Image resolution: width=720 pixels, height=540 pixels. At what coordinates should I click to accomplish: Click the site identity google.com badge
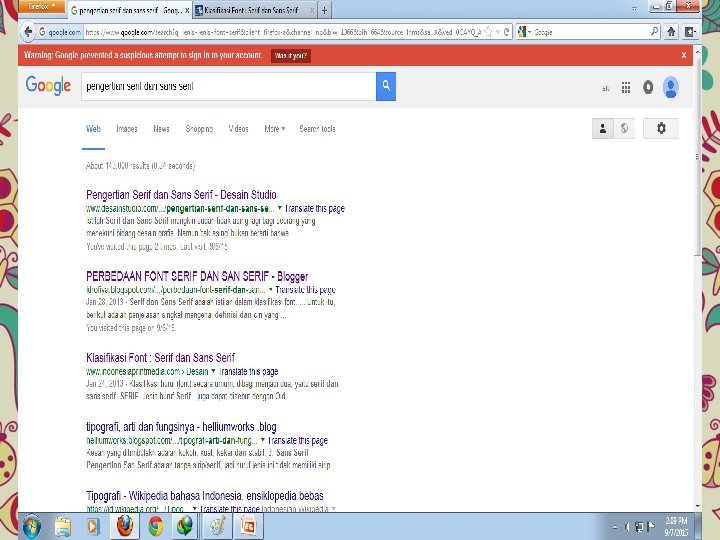pyautogui.click(x=60, y=32)
